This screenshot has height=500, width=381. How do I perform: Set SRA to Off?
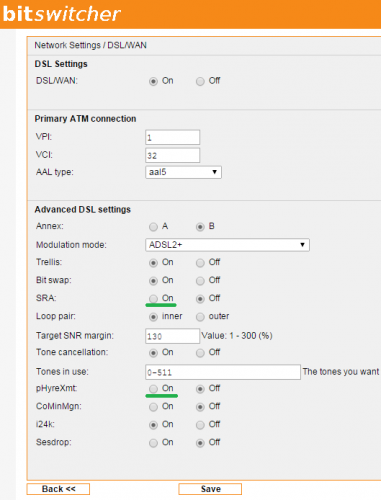200,299
